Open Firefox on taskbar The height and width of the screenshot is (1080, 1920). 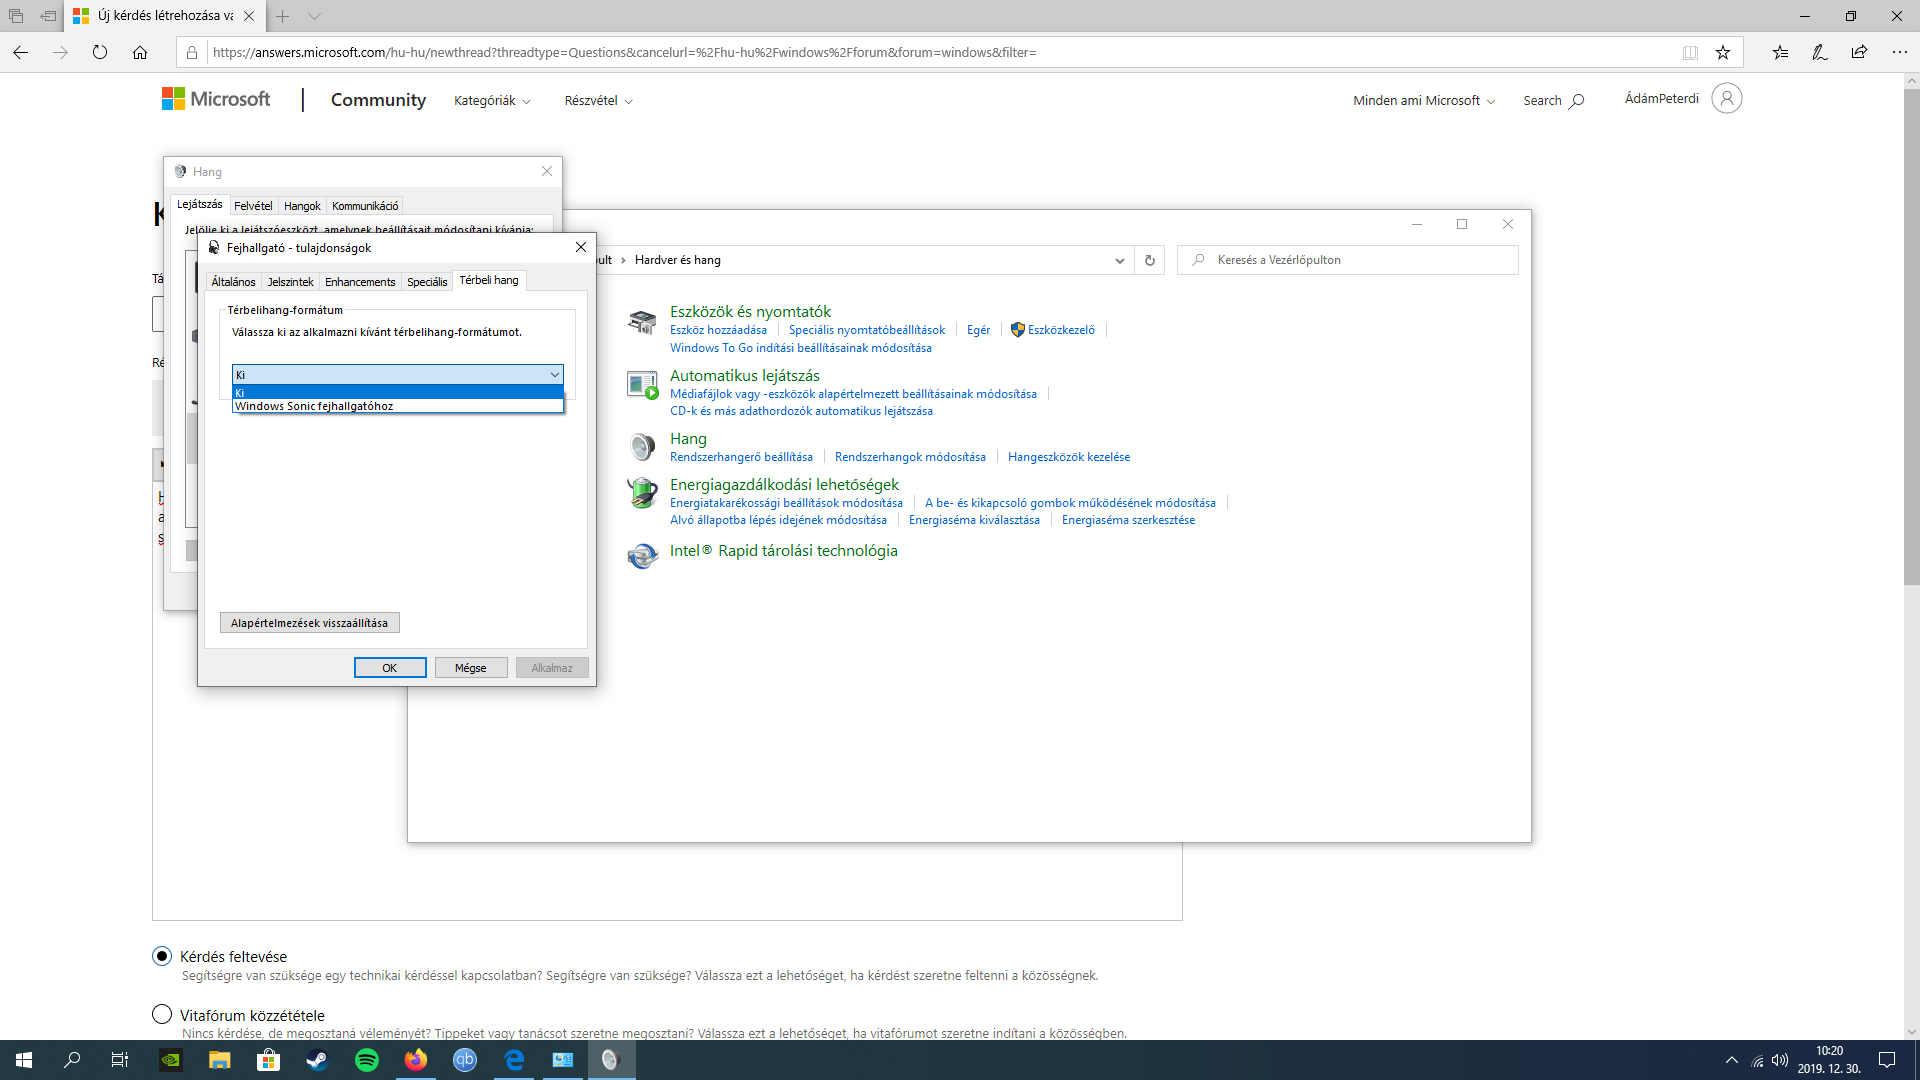pyautogui.click(x=416, y=1060)
